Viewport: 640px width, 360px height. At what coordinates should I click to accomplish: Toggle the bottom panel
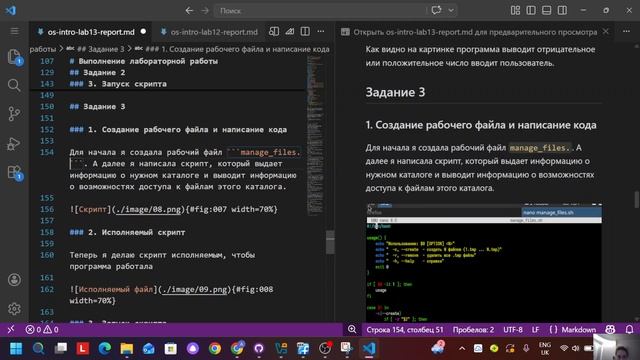coord(547,11)
